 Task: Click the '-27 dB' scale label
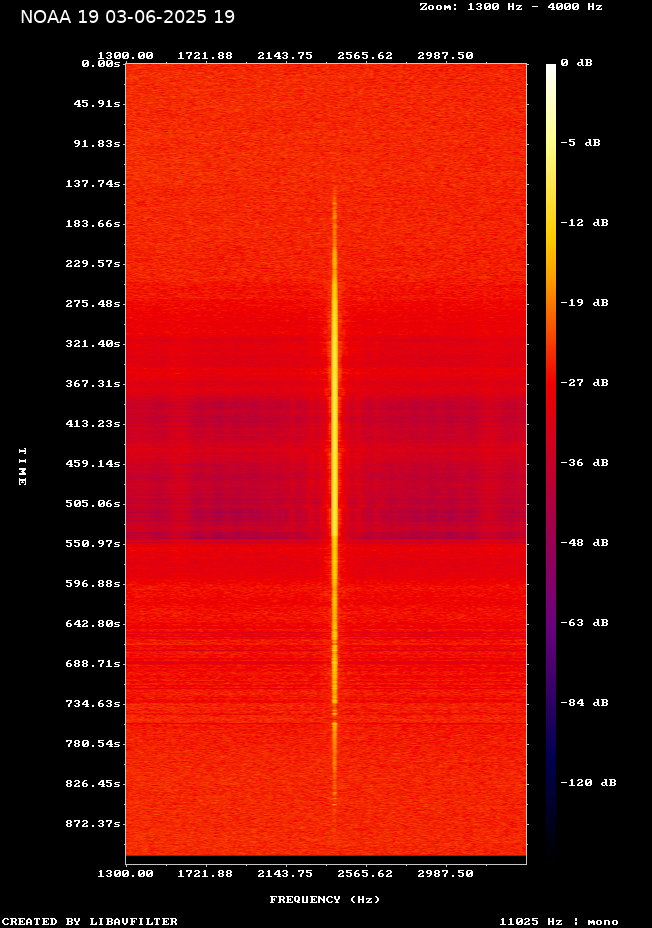(585, 382)
